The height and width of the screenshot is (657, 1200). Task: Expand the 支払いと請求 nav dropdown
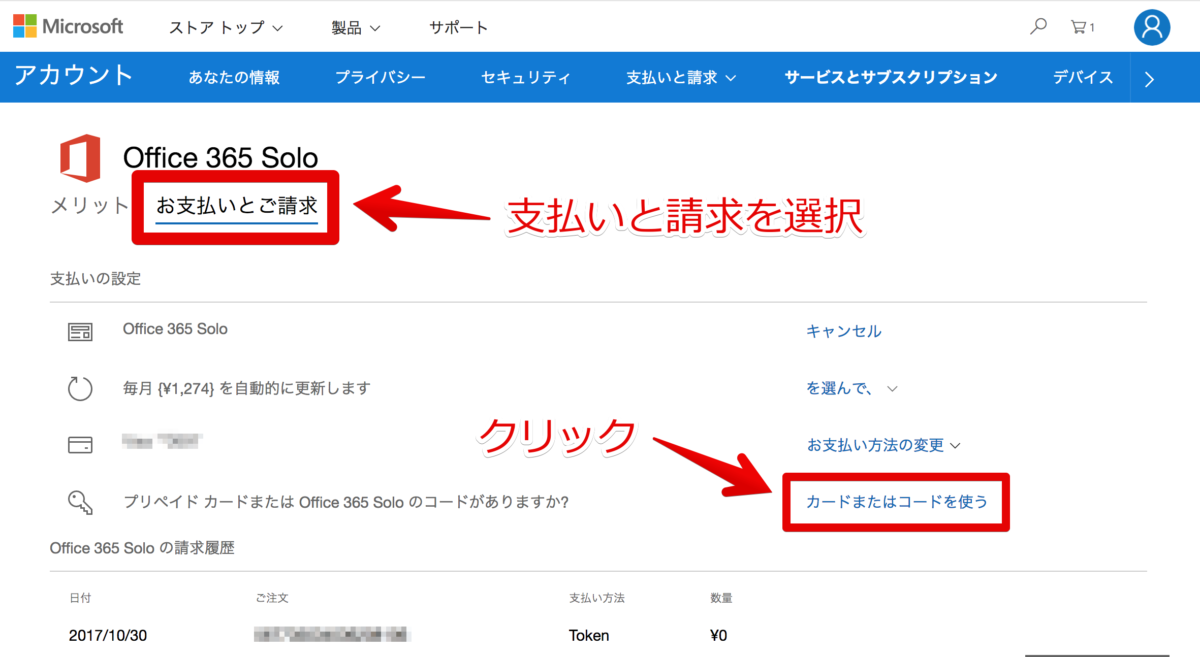pos(681,77)
